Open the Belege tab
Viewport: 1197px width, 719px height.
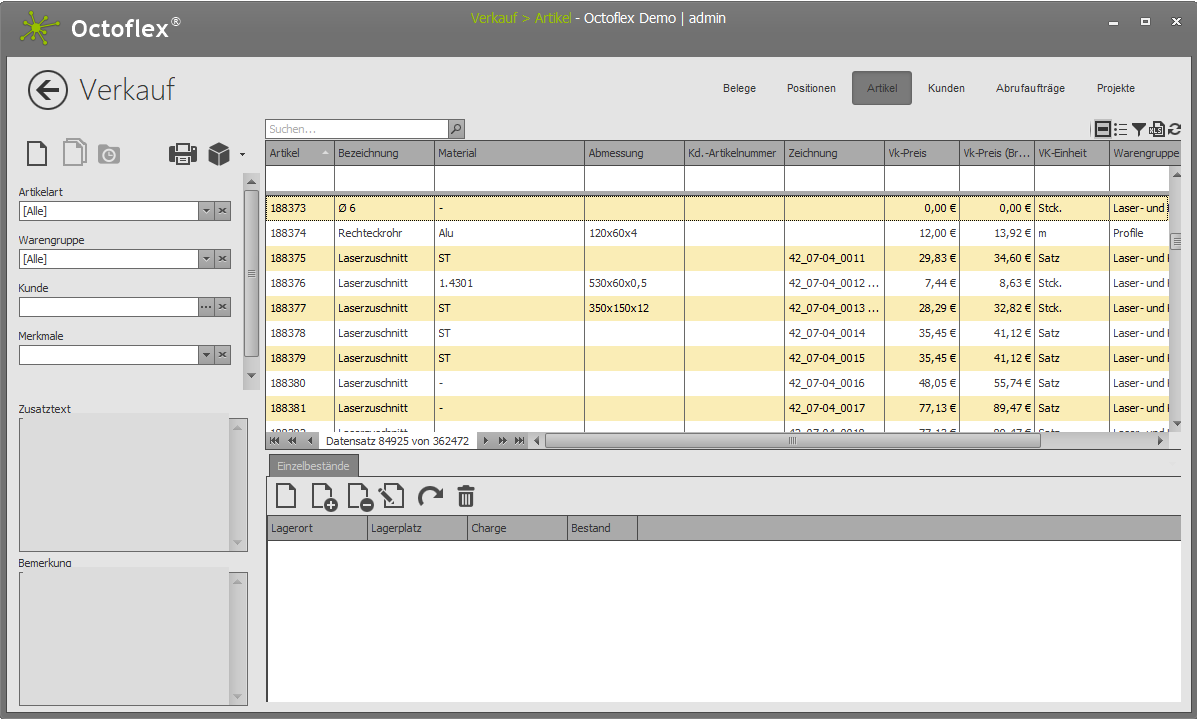[x=739, y=88]
